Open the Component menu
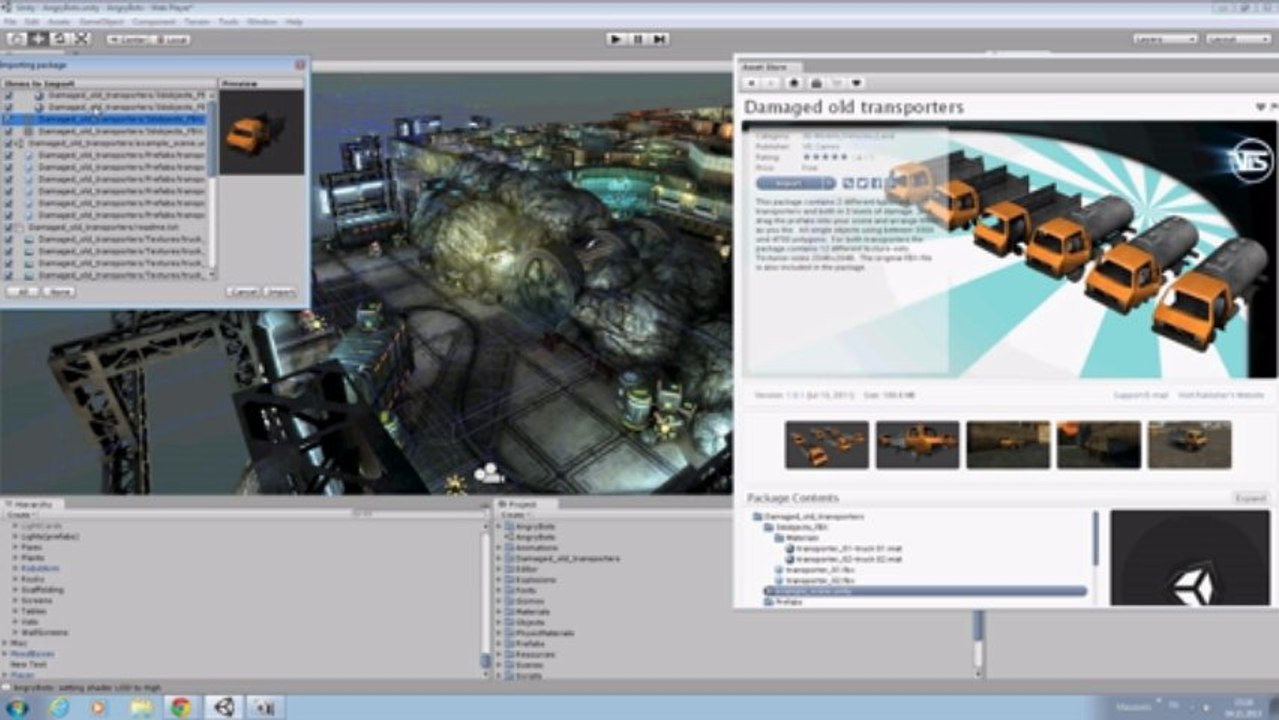This screenshot has height=720, width=1279. coord(153,21)
